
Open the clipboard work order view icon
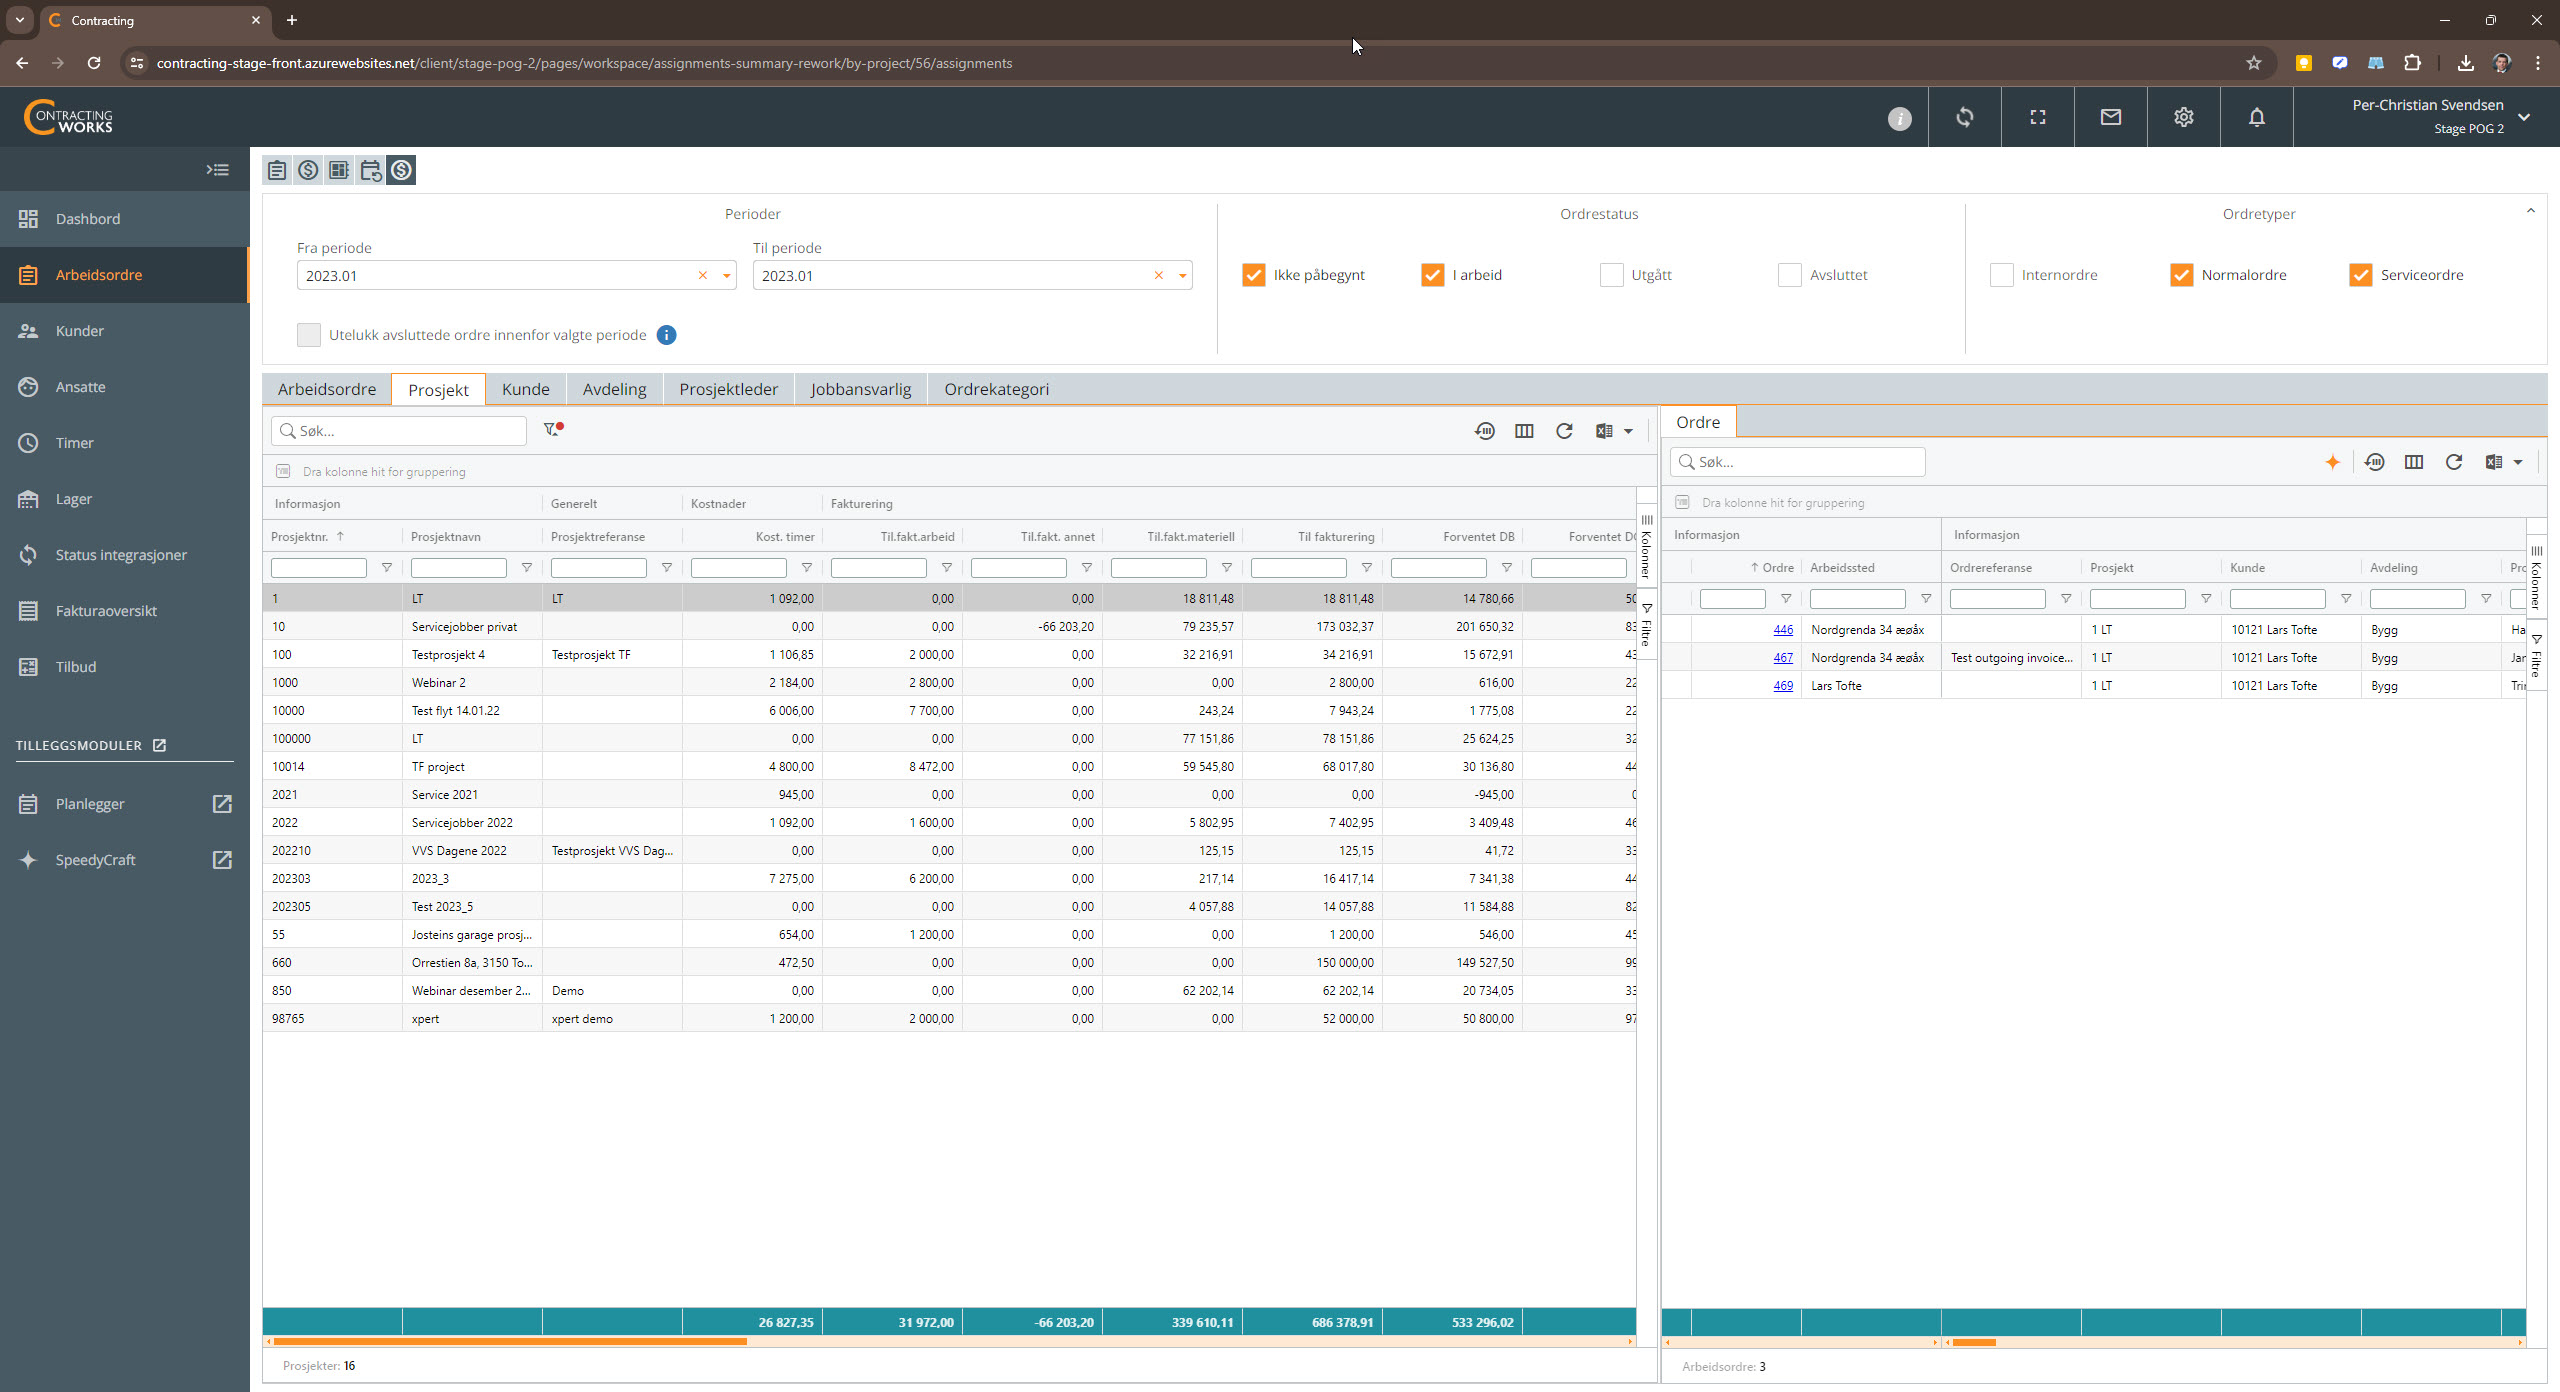click(277, 170)
